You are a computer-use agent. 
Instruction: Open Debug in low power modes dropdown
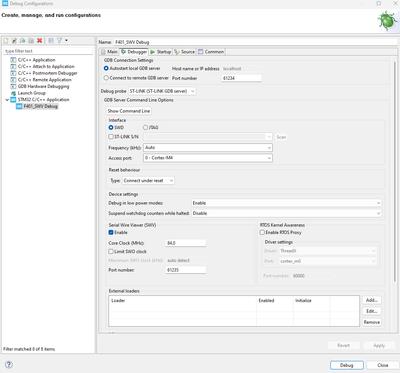click(x=286, y=203)
